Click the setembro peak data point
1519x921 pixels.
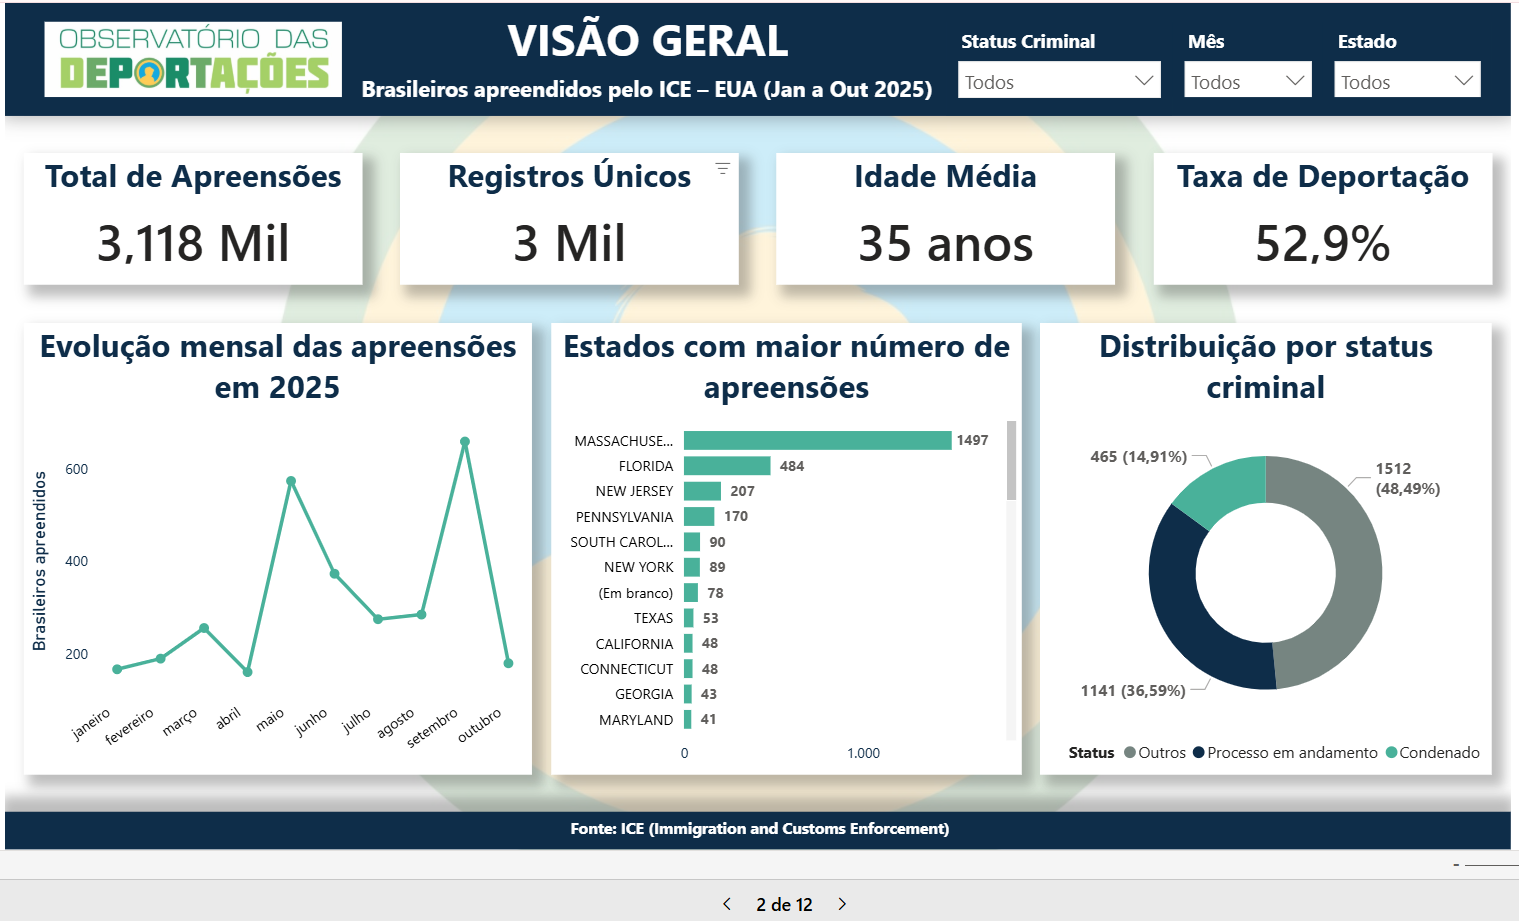point(465,442)
